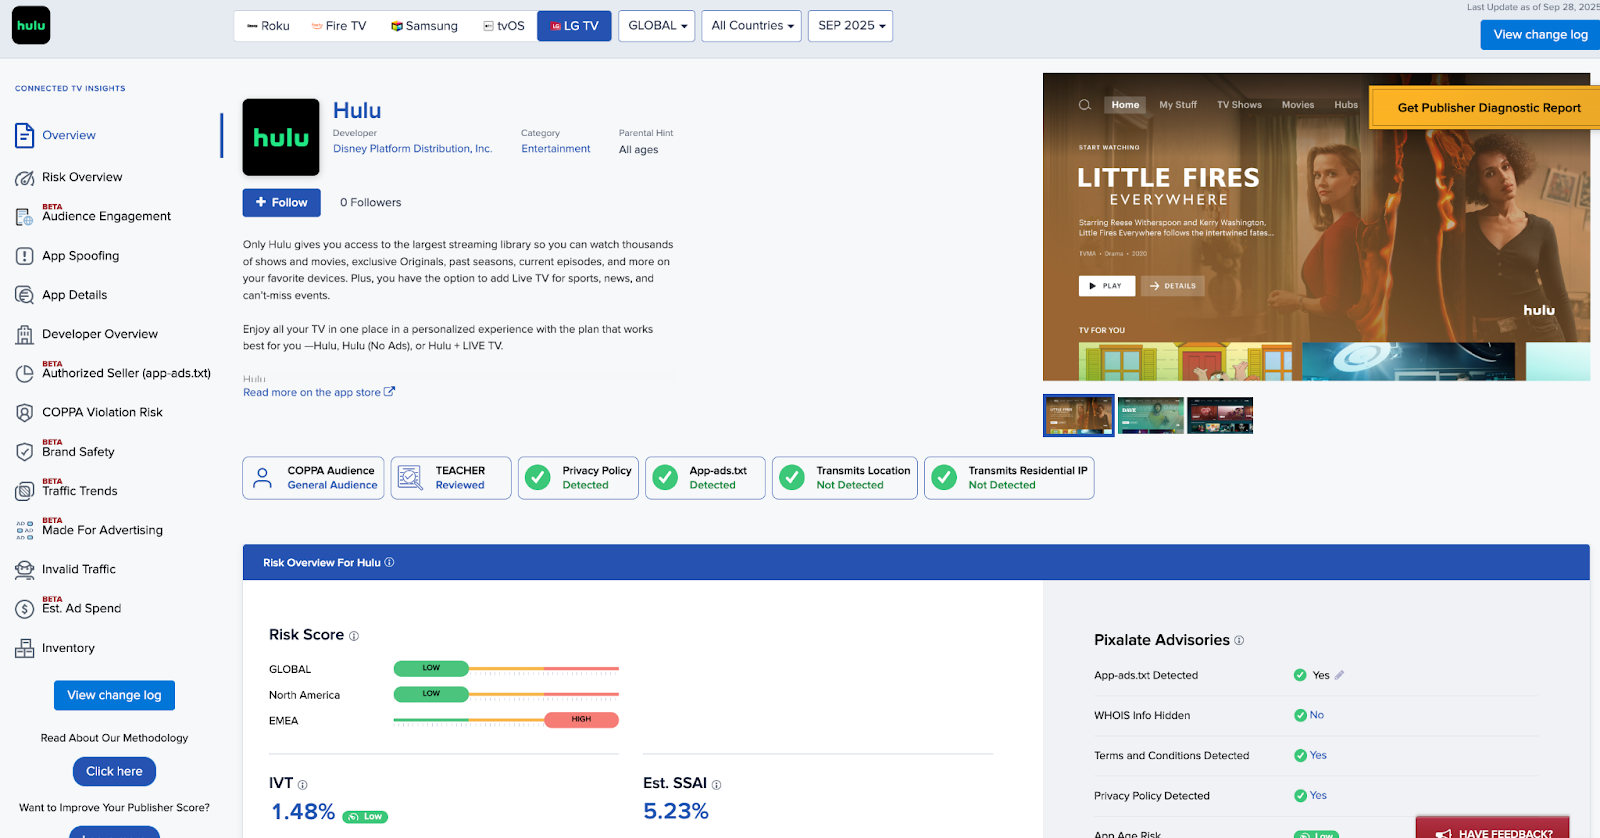
Task: Click the Est. SSAI info icon
Action: (716, 785)
